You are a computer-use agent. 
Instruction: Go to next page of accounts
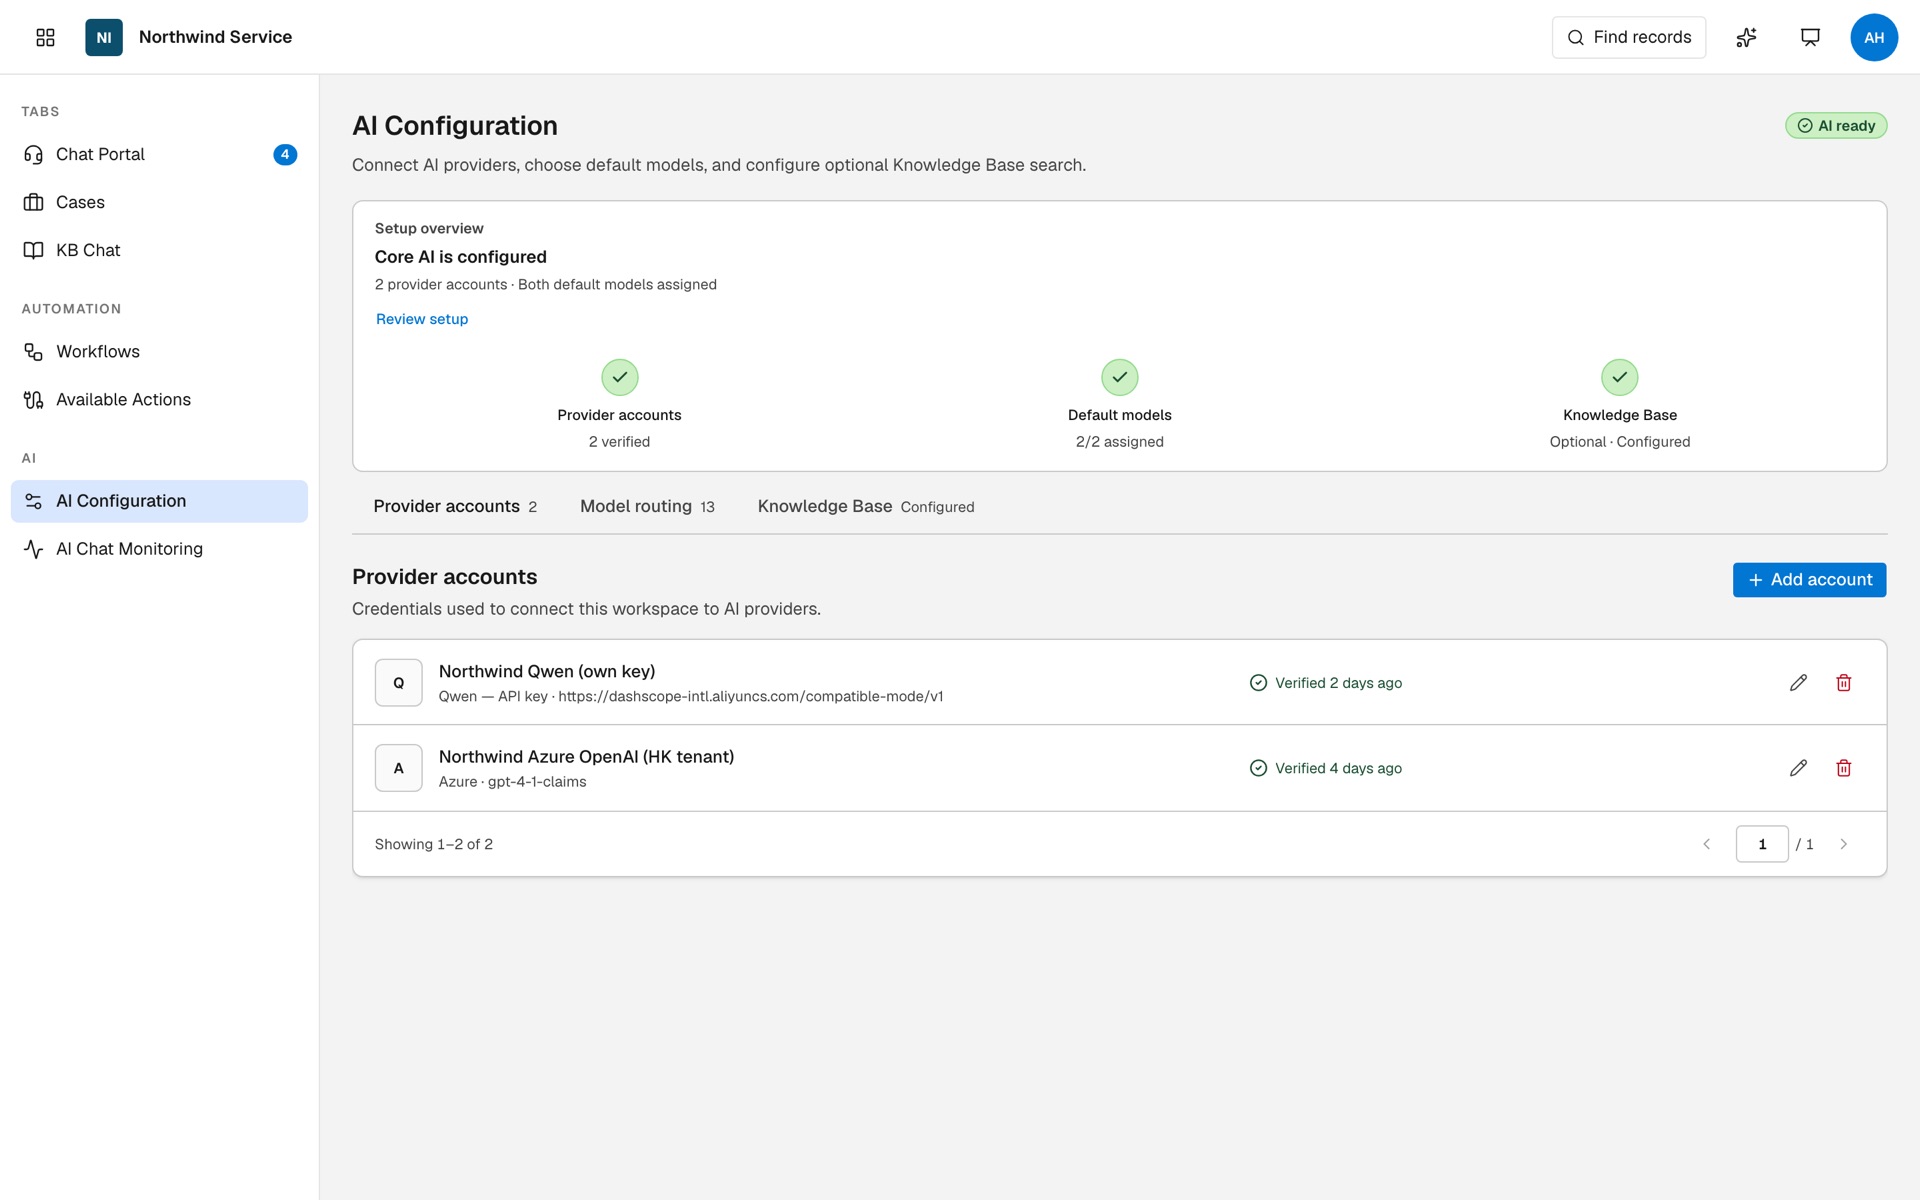click(1843, 844)
